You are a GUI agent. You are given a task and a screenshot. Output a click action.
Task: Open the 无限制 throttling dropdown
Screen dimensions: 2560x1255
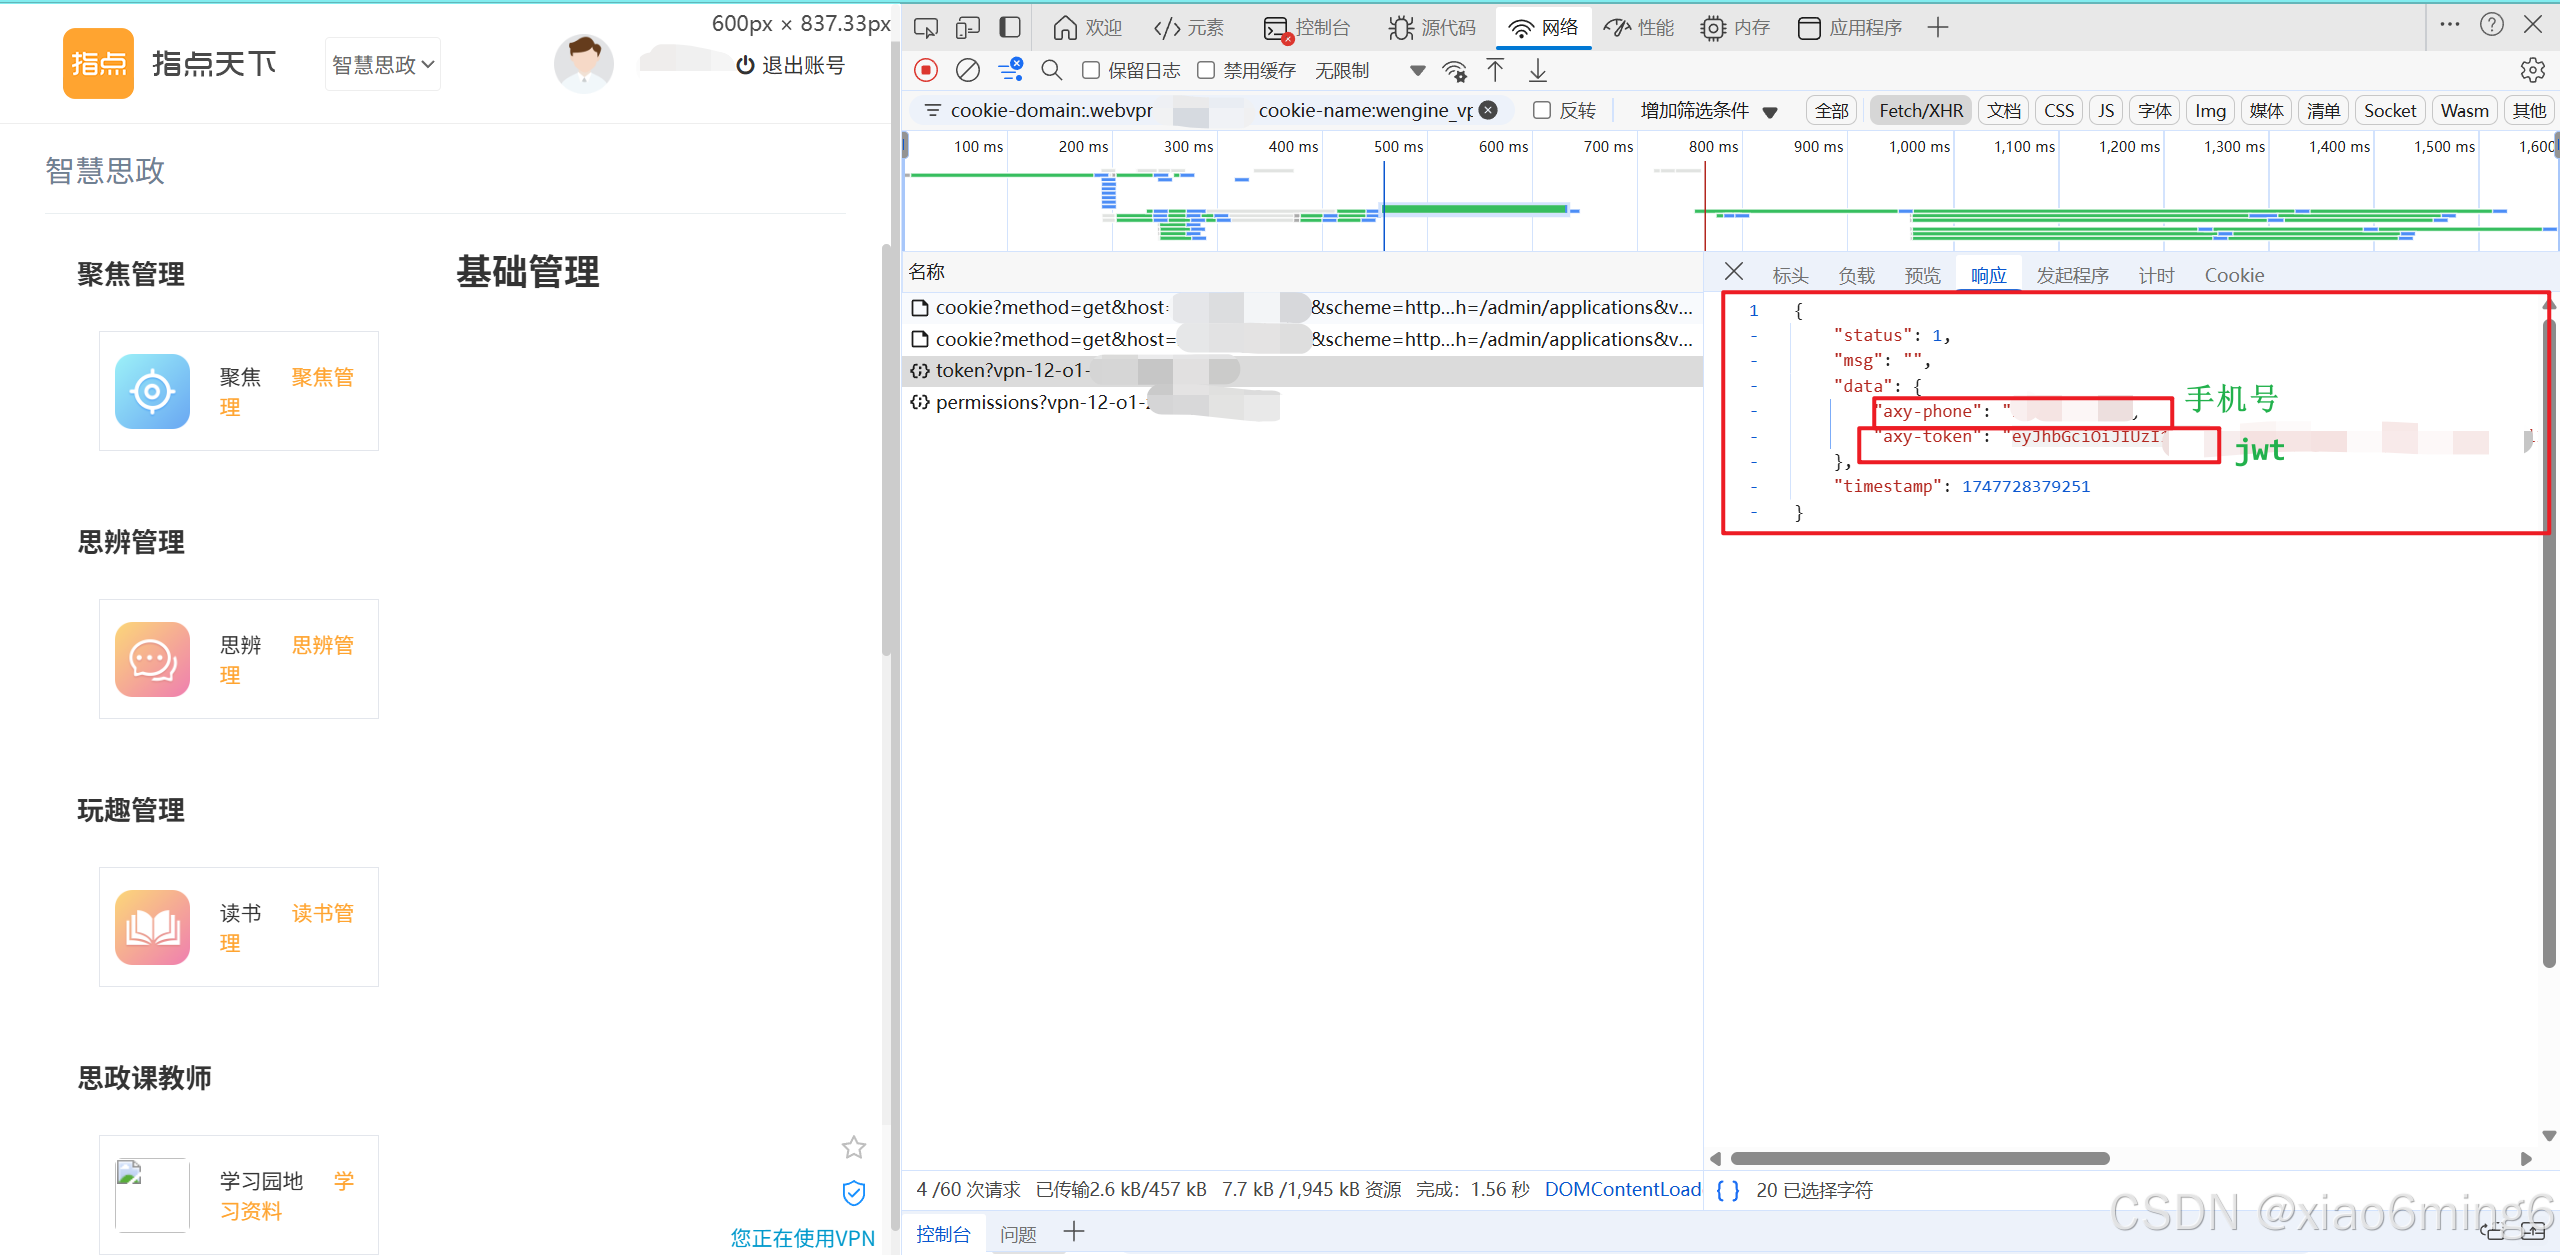coord(1369,70)
